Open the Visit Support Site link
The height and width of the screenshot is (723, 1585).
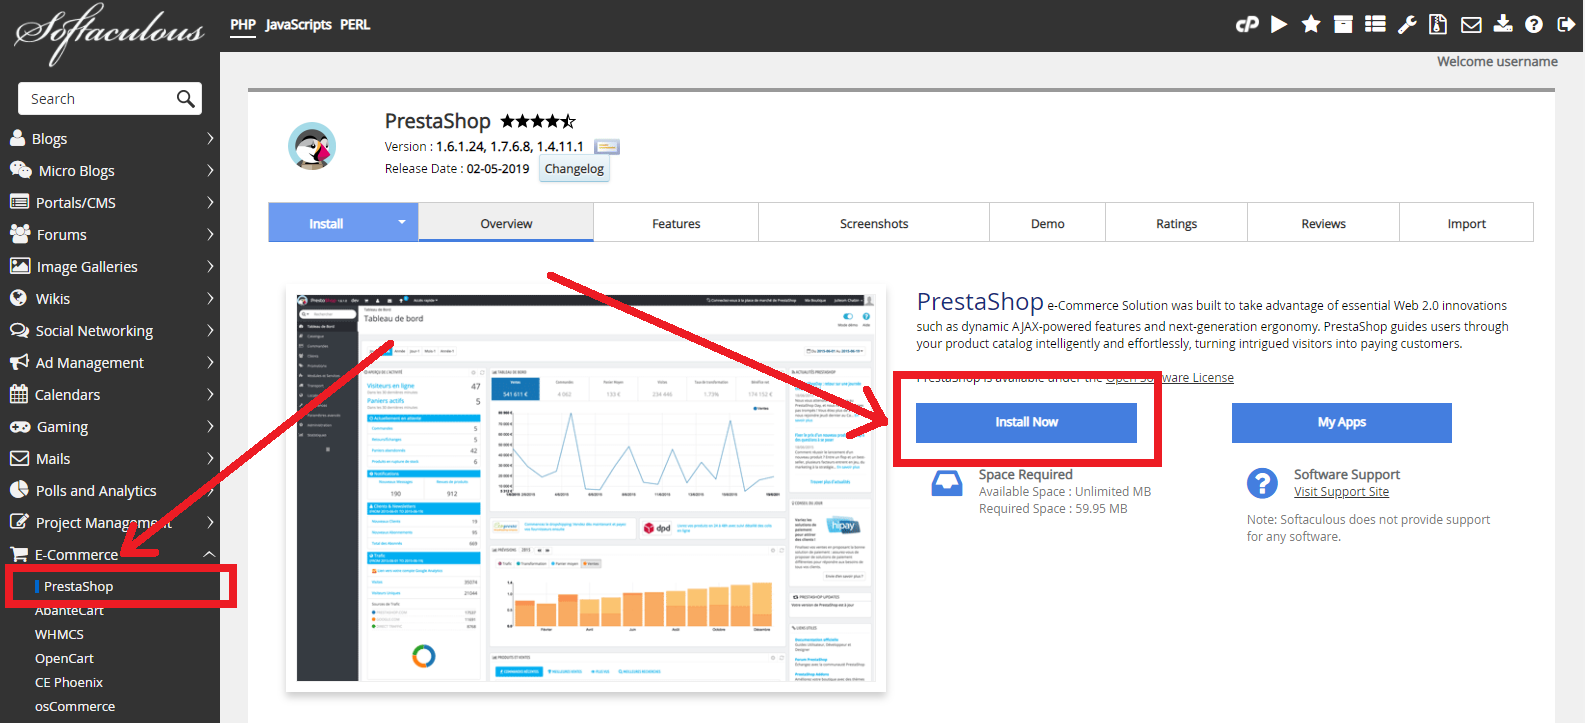[x=1341, y=492]
